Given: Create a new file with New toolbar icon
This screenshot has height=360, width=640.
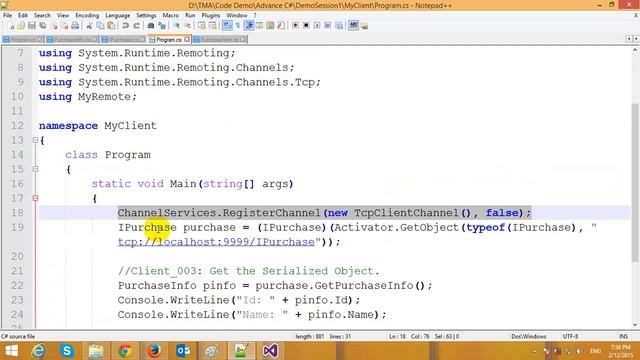Looking at the screenshot, I should coord(11,26).
